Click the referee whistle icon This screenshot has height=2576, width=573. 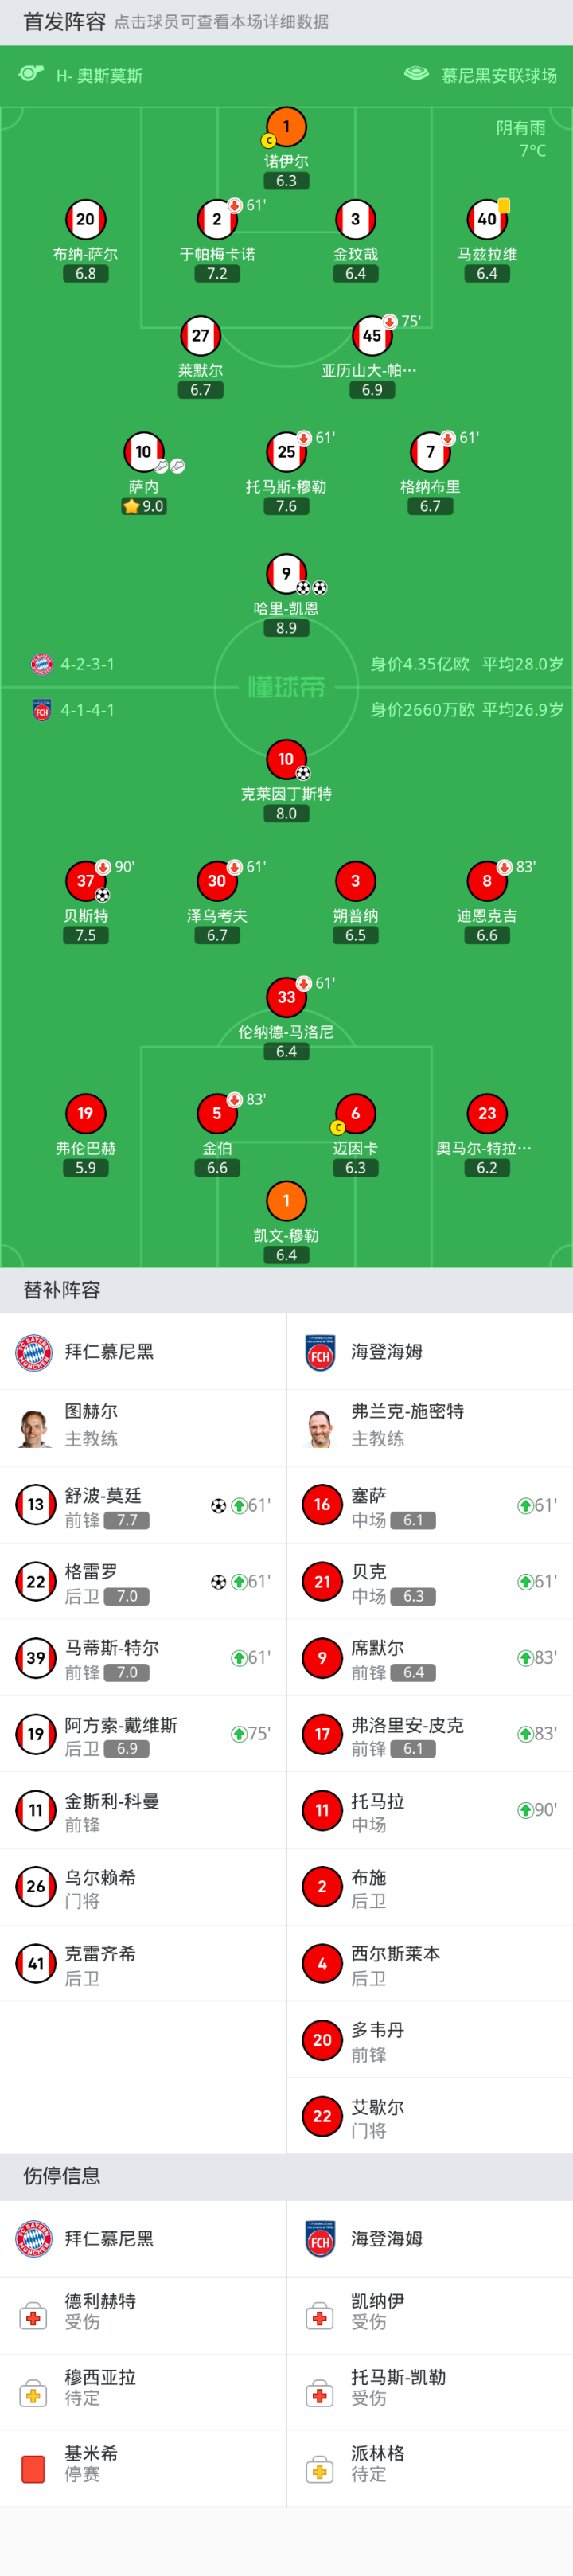coord(31,74)
